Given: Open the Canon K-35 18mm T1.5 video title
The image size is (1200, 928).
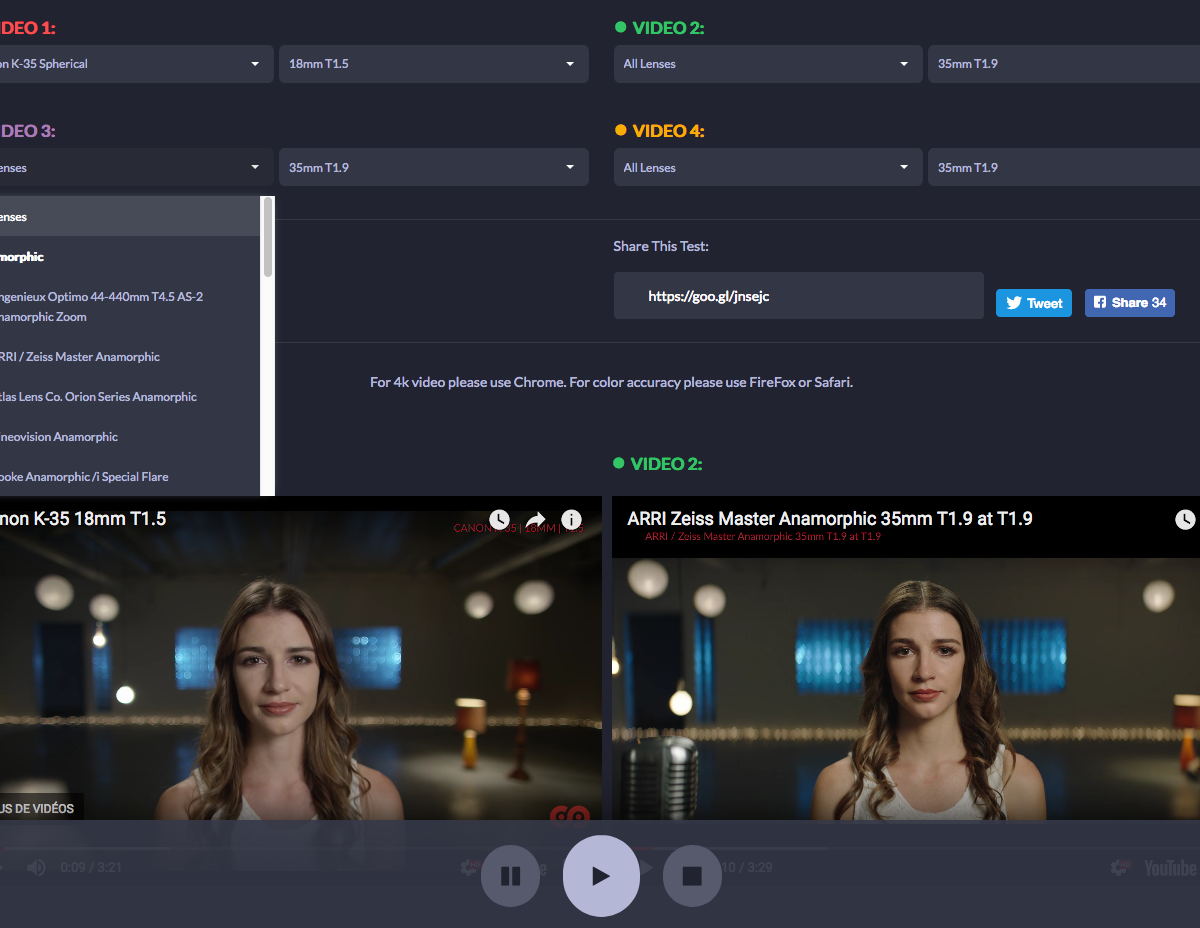Looking at the screenshot, I should (x=84, y=519).
